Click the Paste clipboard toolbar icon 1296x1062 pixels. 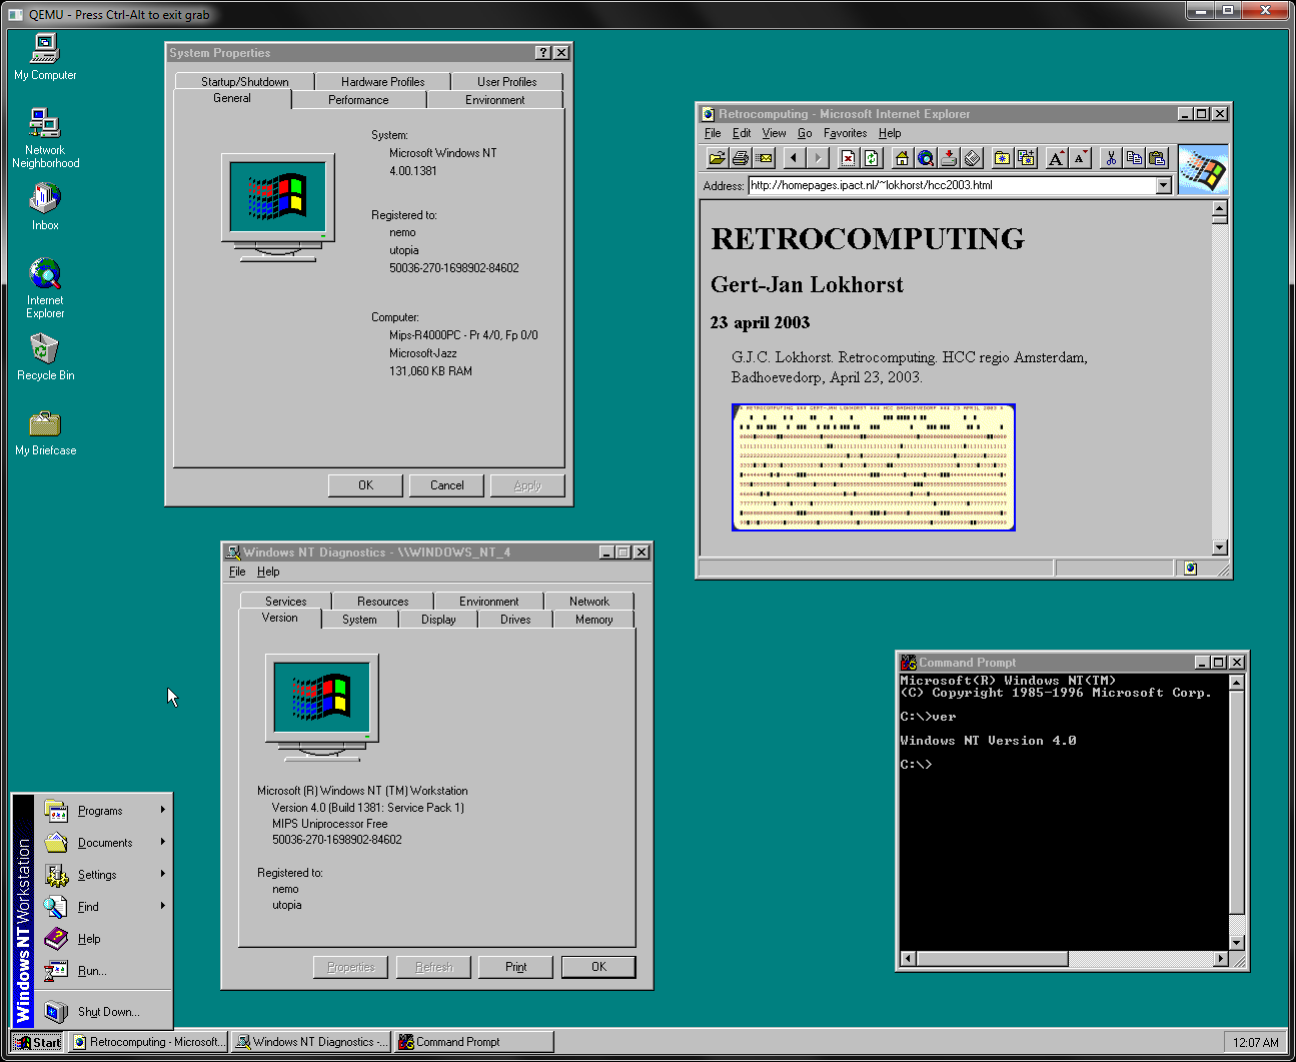[x=1157, y=157]
